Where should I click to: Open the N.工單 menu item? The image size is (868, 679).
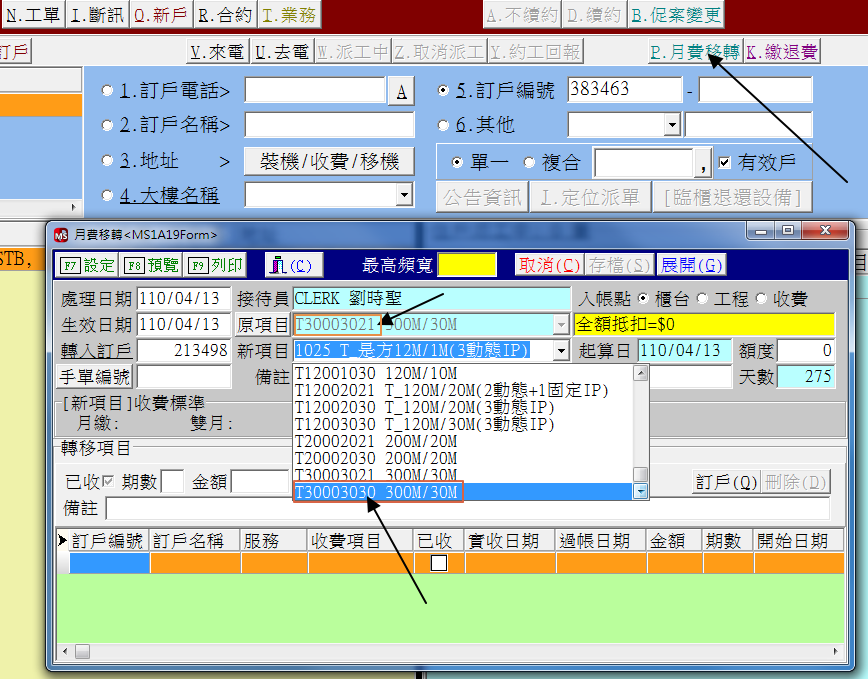click(33, 15)
